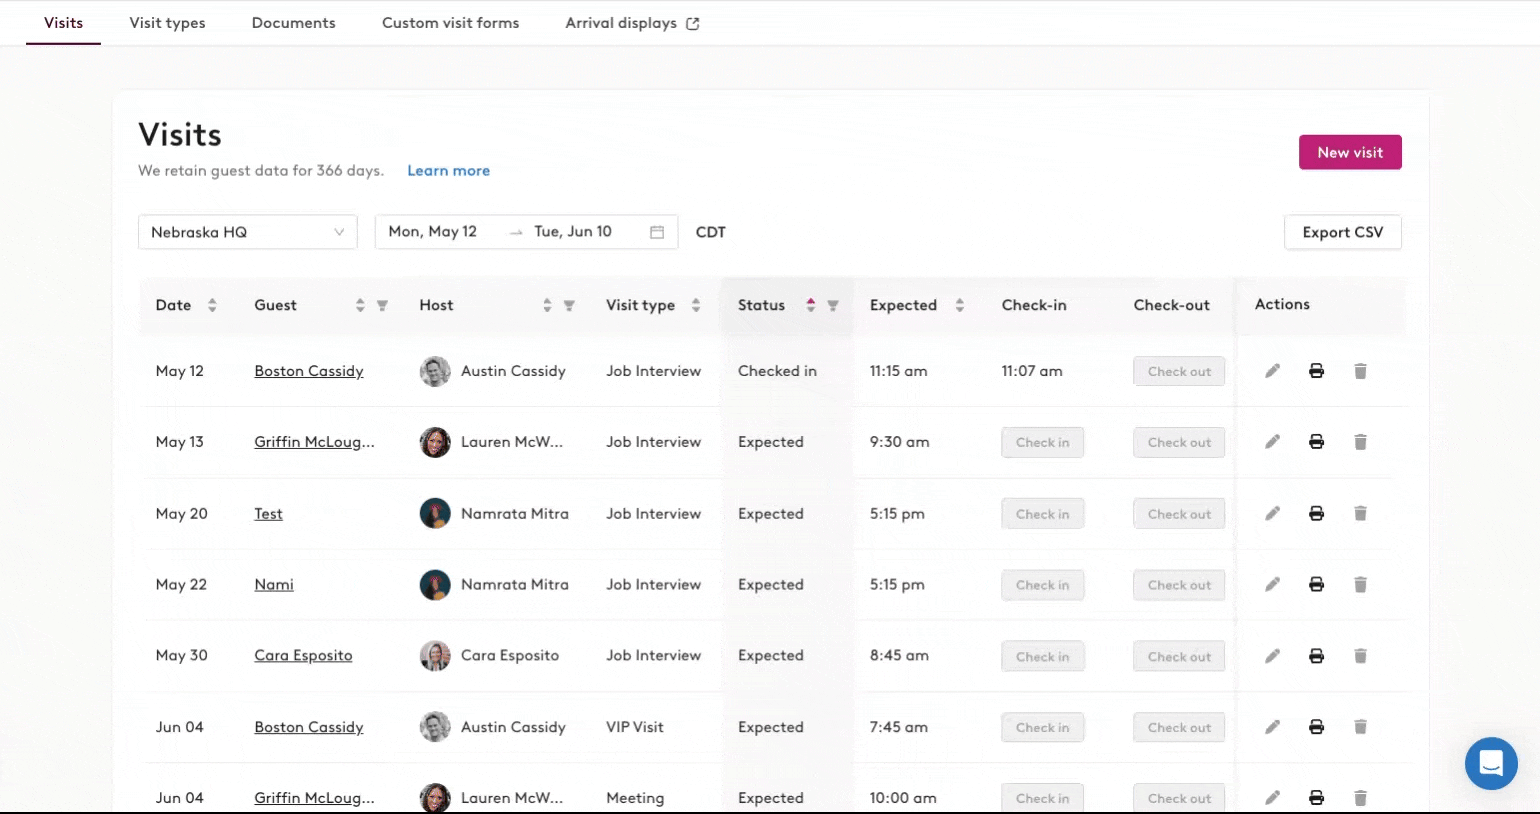The width and height of the screenshot is (1540, 814).
Task: Edit the May 22 Nami visit
Action: (1272, 584)
